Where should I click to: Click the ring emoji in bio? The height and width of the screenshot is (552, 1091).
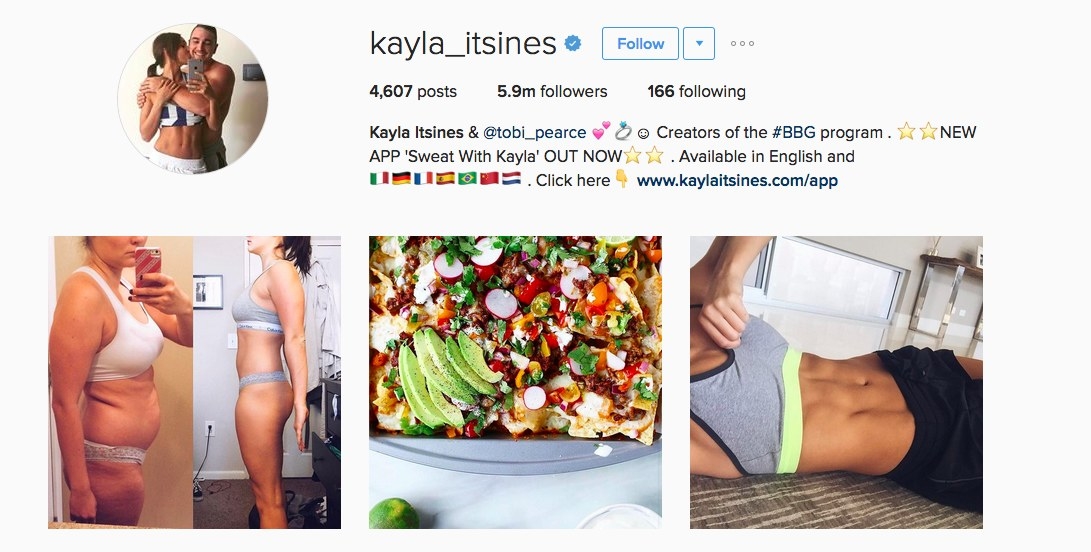(x=623, y=132)
